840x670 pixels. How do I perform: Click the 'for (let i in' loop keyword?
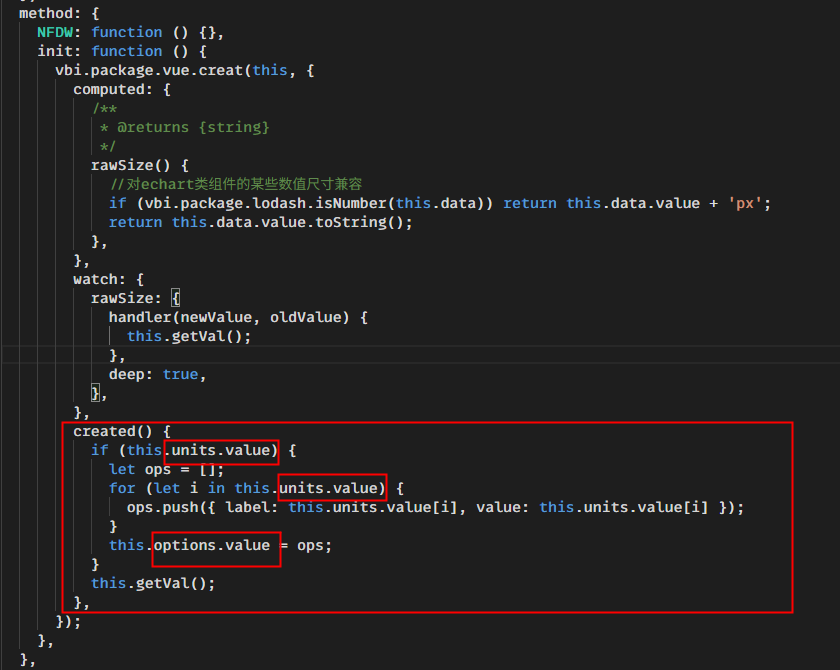coord(122,488)
